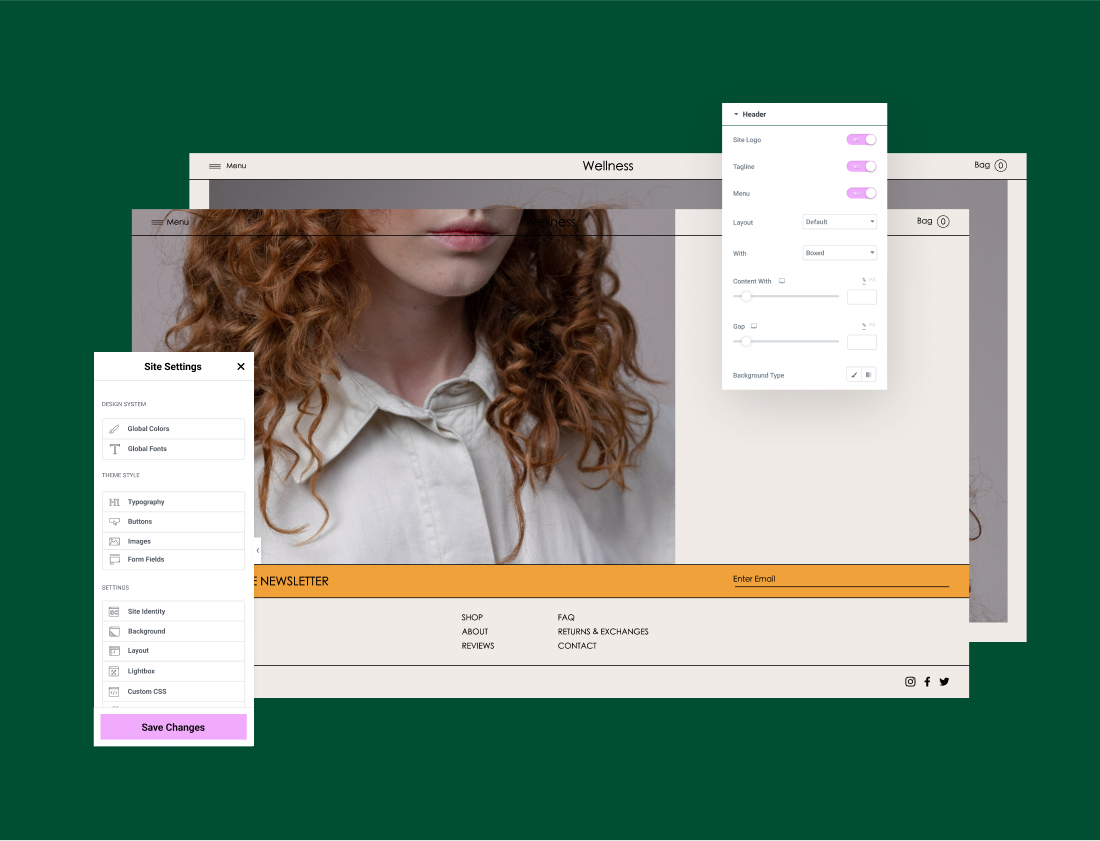Viewport: 1100px width, 841px height.
Task: Click the Enter Email newsletter field
Action: (x=840, y=579)
